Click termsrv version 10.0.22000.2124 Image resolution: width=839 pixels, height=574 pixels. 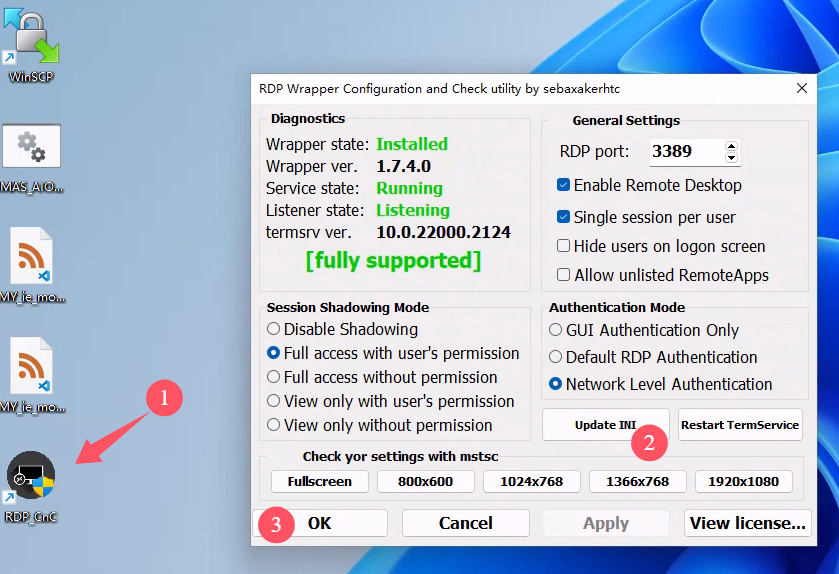click(x=443, y=232)
